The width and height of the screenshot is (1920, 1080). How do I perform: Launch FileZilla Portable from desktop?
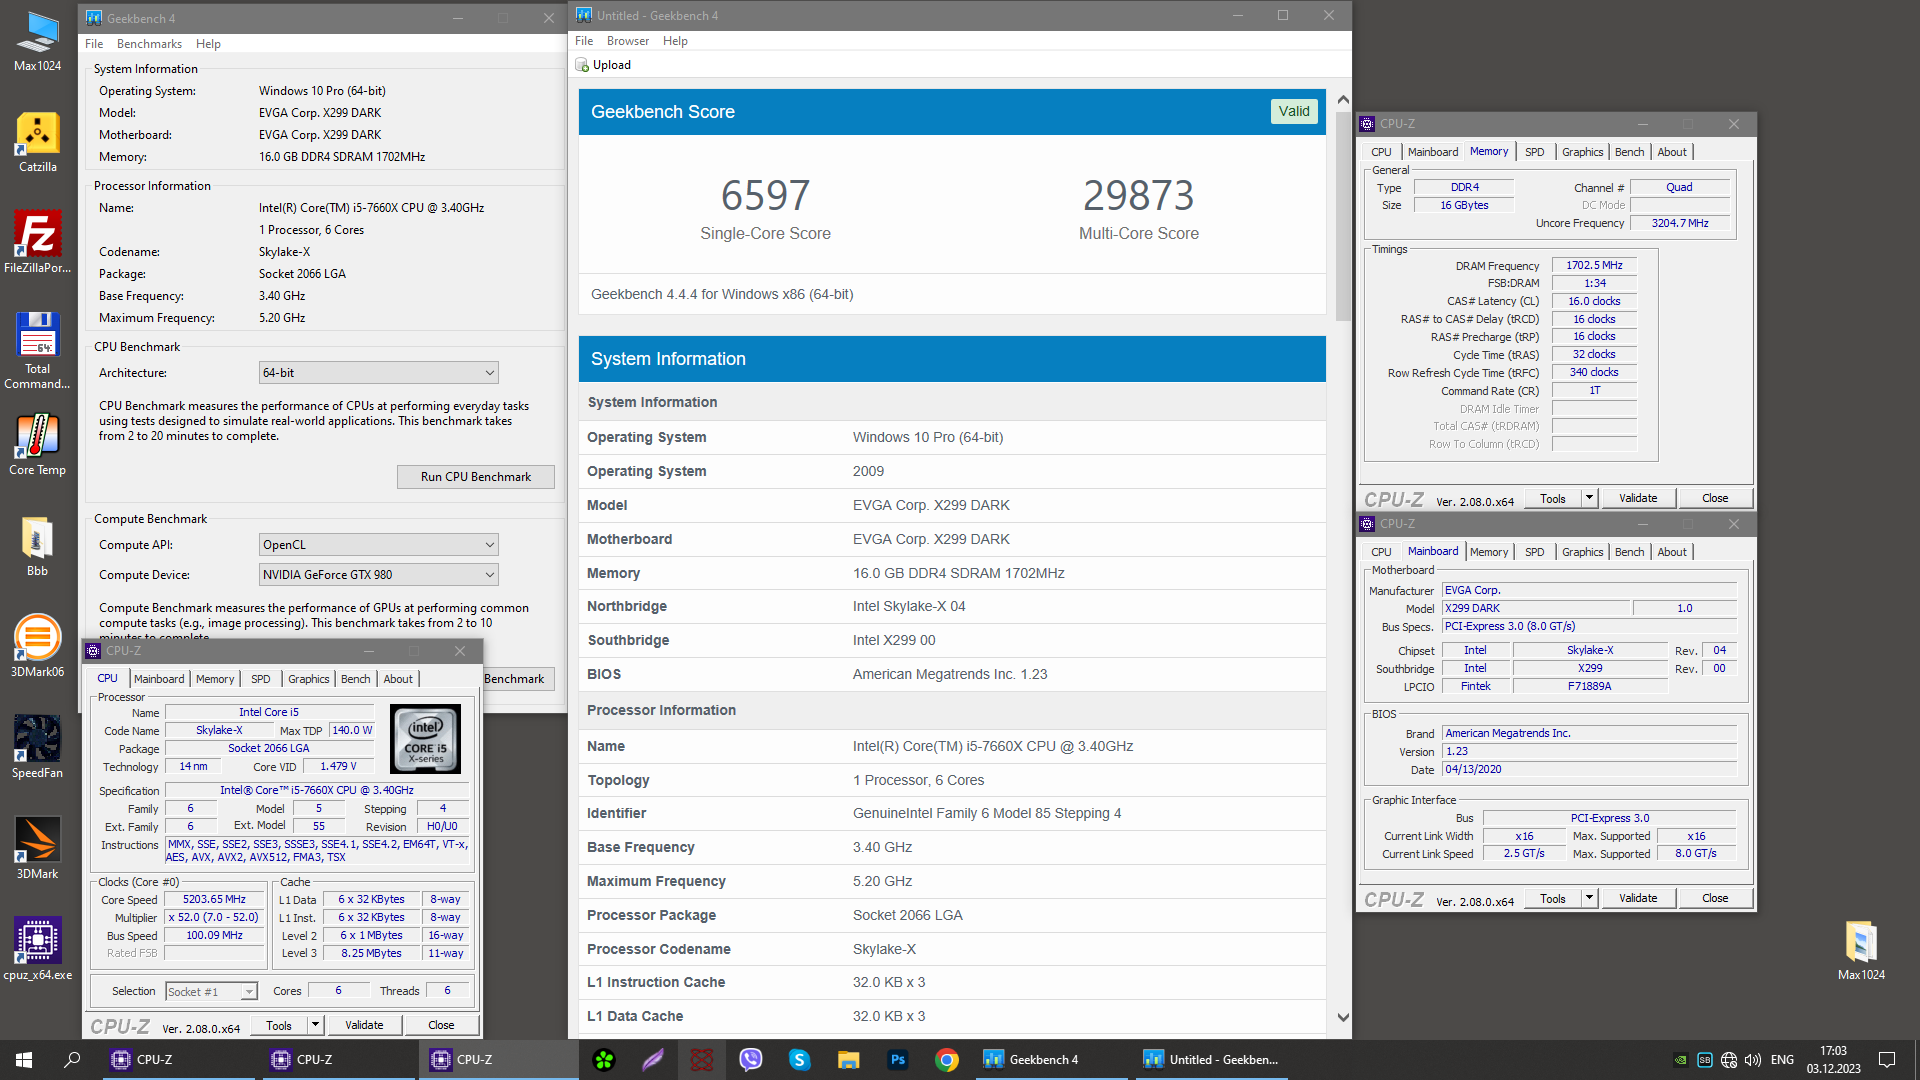coord(37,242)
